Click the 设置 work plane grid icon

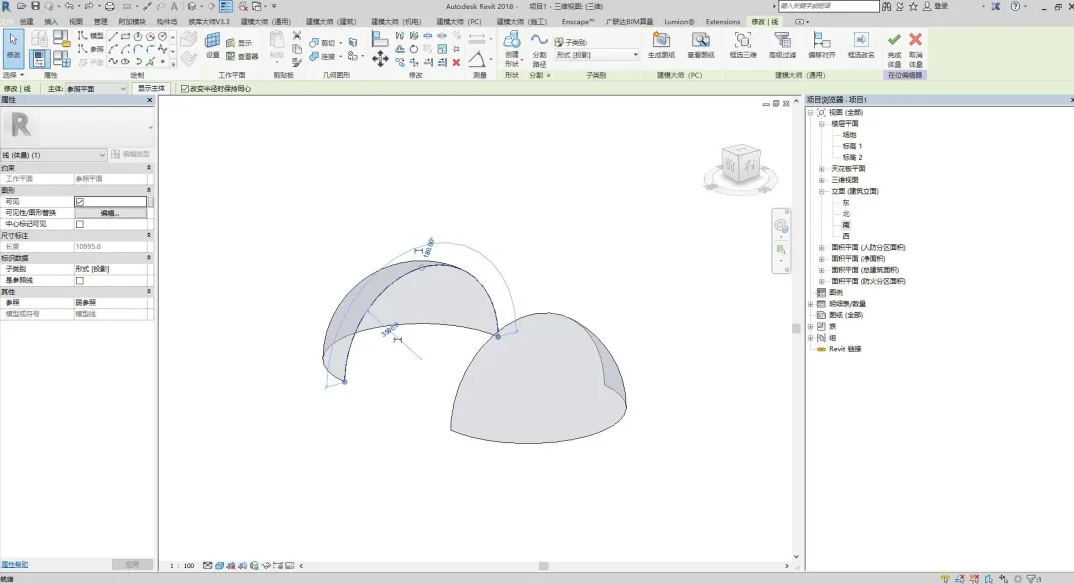212,41
